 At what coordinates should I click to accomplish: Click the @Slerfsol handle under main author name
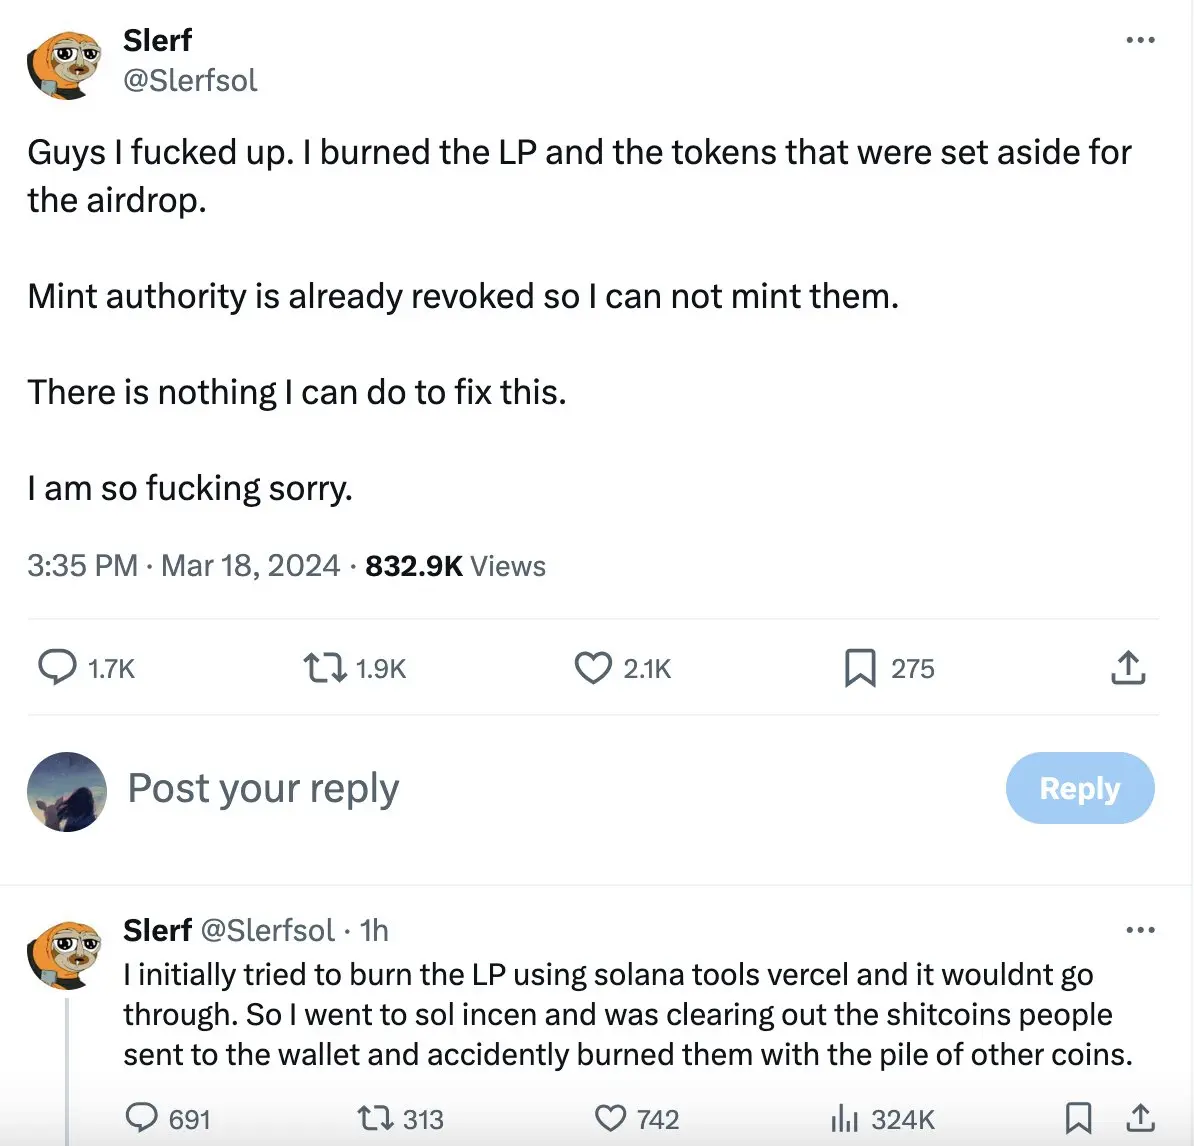(190, 80)
